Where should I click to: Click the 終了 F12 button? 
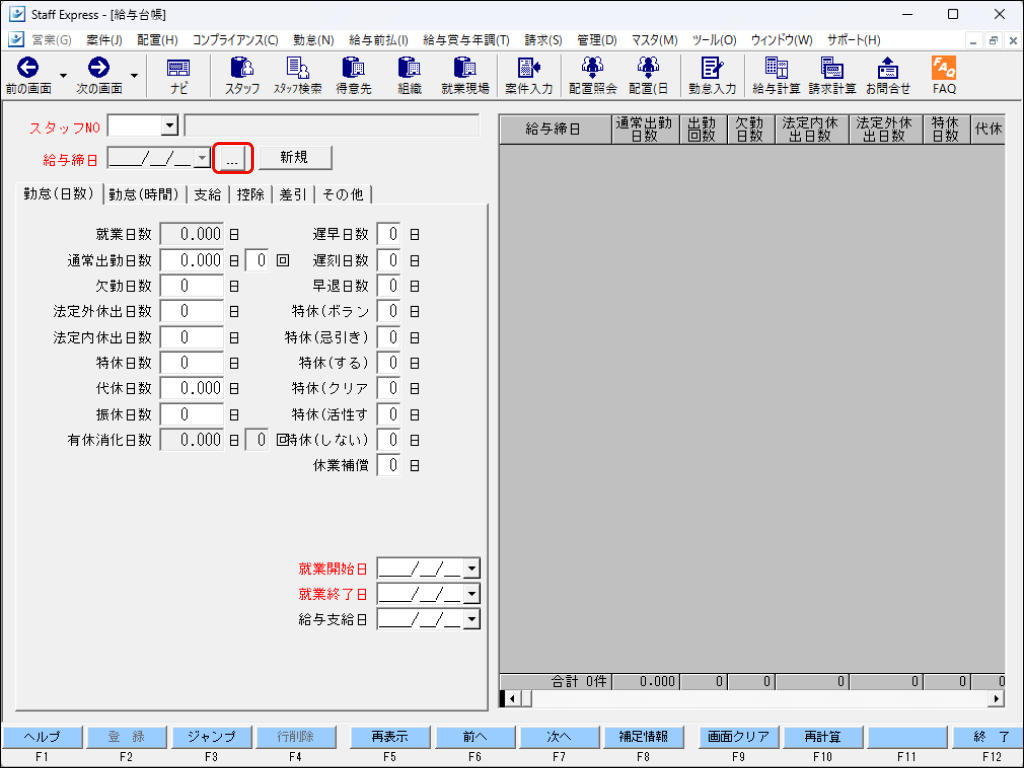[987, 737]
